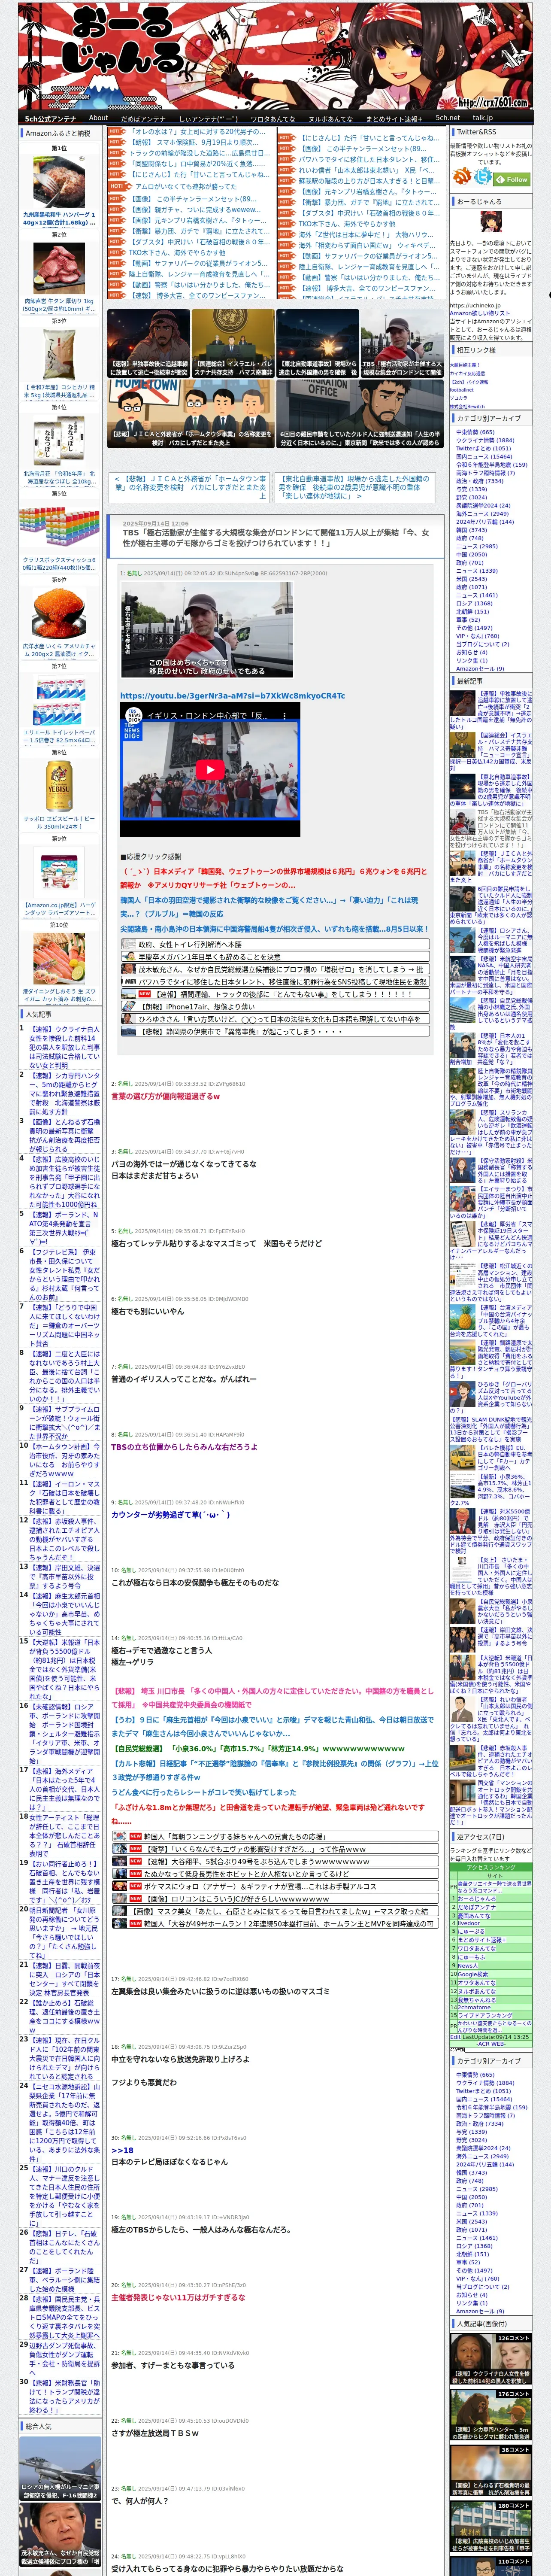This screenshot has height=2576, width=551.
Task: Click the 尖閣諸島・南小島沖の日本領海に中国海警局船 link
Action: [275, 929]
